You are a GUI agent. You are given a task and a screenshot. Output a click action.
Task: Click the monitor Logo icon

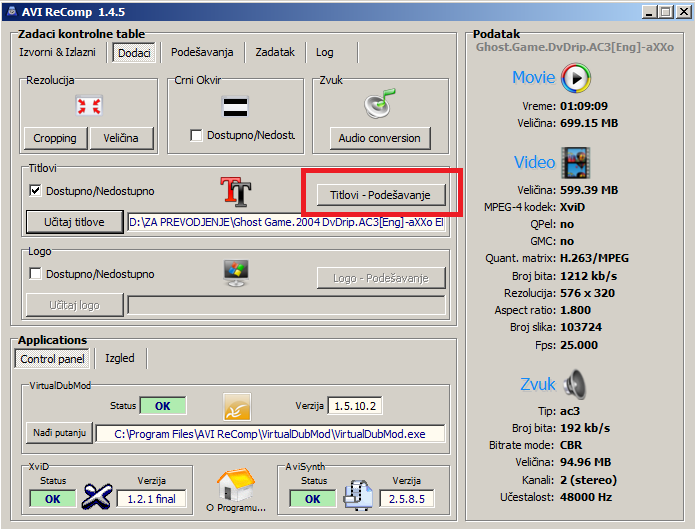pyautogui.click(x=236, y=274)
